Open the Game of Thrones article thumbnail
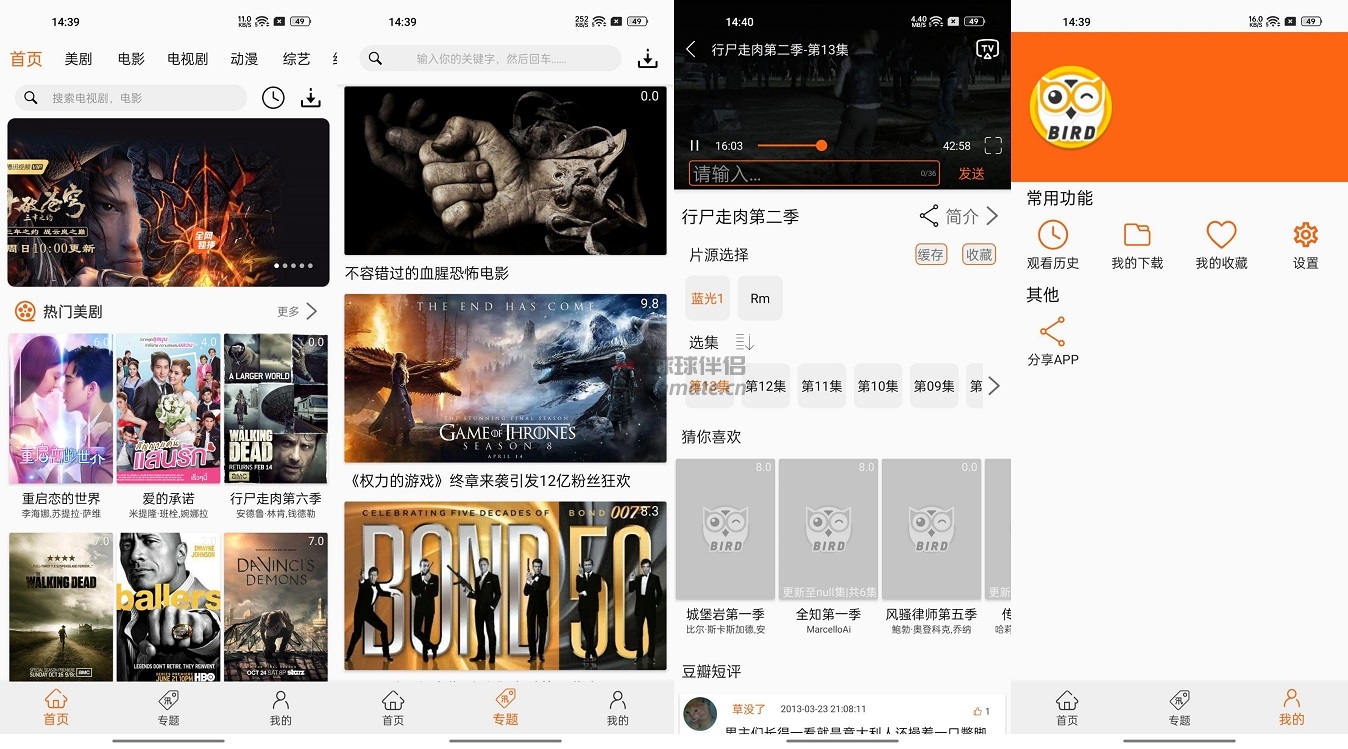Viewport: 1348px width, 749px height. pyautogui.click(x=505, y=377)
